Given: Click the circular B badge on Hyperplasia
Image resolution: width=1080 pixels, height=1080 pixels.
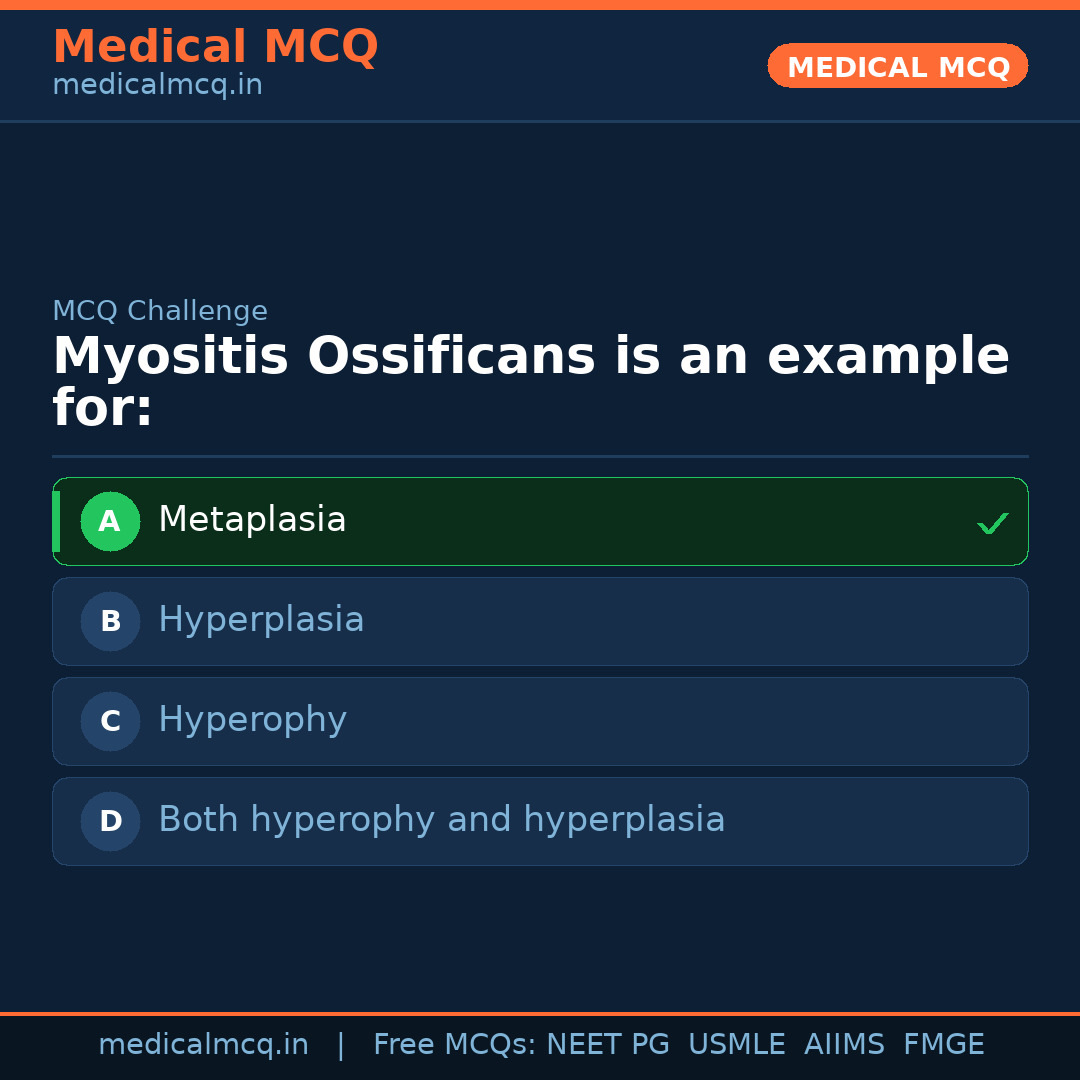Looking at the screenshot, I should (110, 621).
